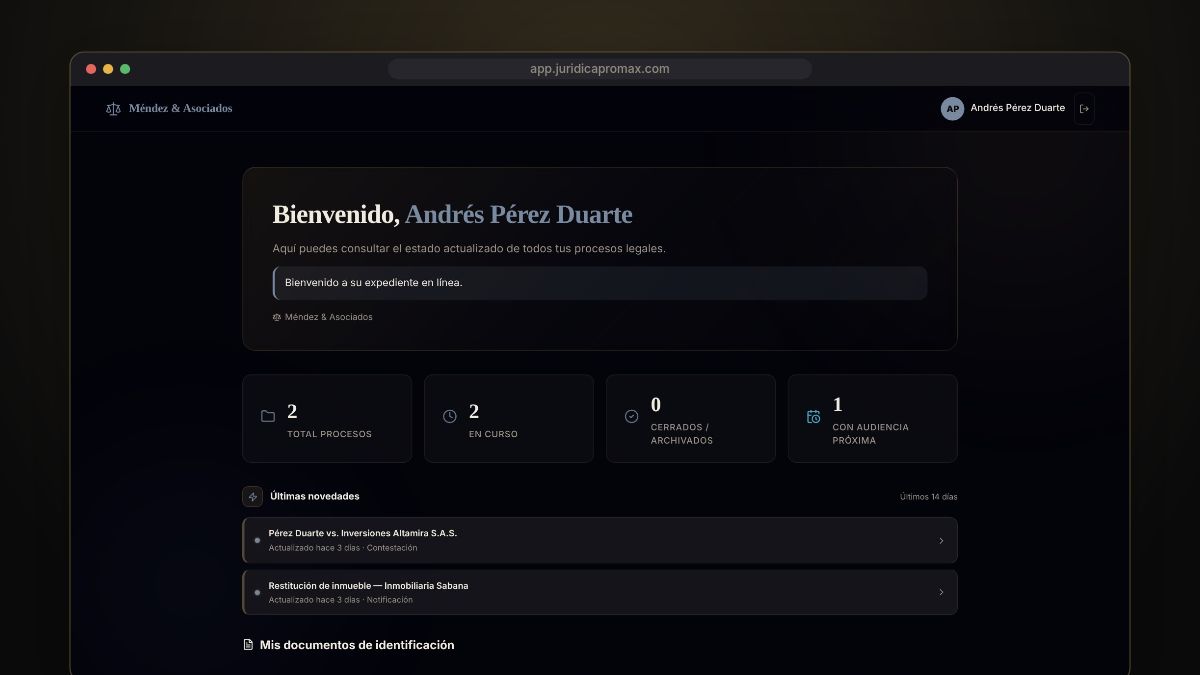
Task: Click the folder icon in Total Procesos card
Action: tap(268, 416)
